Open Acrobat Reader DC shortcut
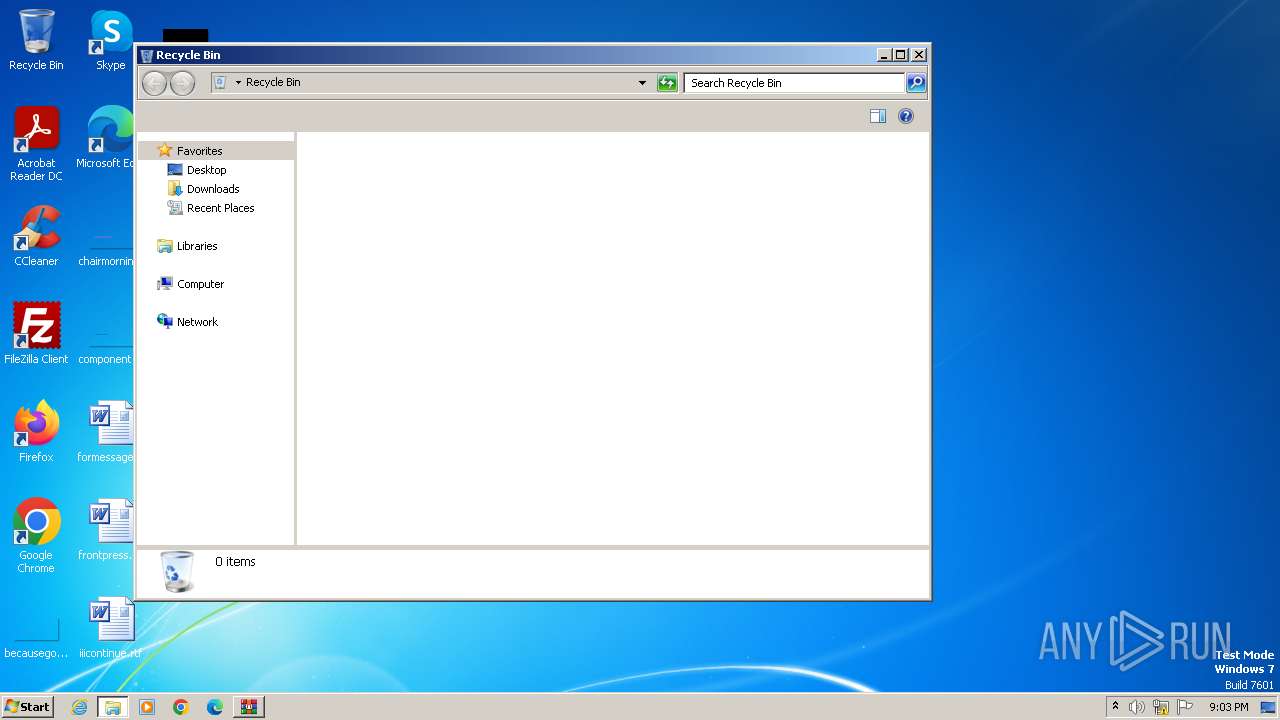The width and height of the screenshot is (1280, 720). pyautogui.click(x=36, y=144)
